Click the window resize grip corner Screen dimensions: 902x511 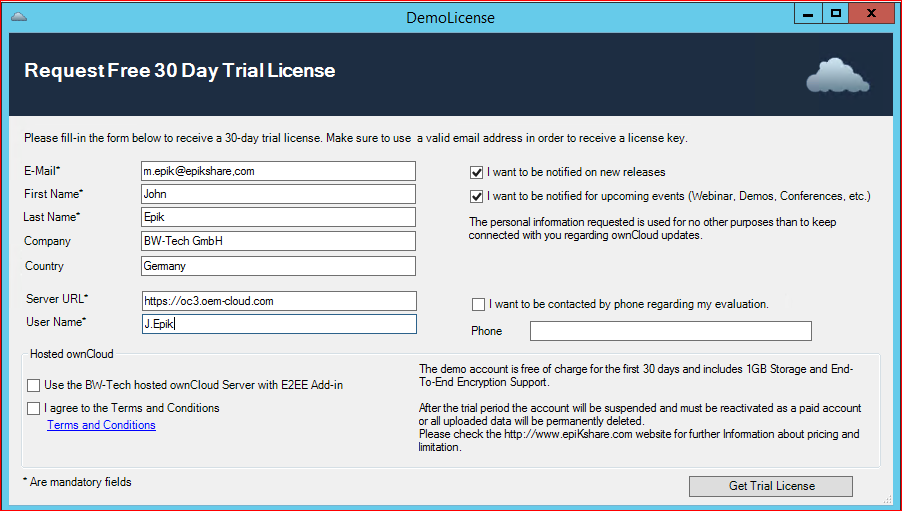tap(888, 499)
